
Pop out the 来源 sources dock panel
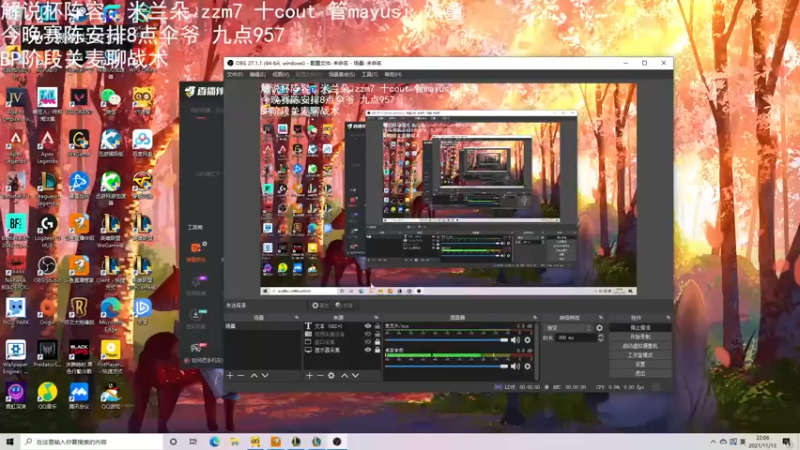[376, 317]
